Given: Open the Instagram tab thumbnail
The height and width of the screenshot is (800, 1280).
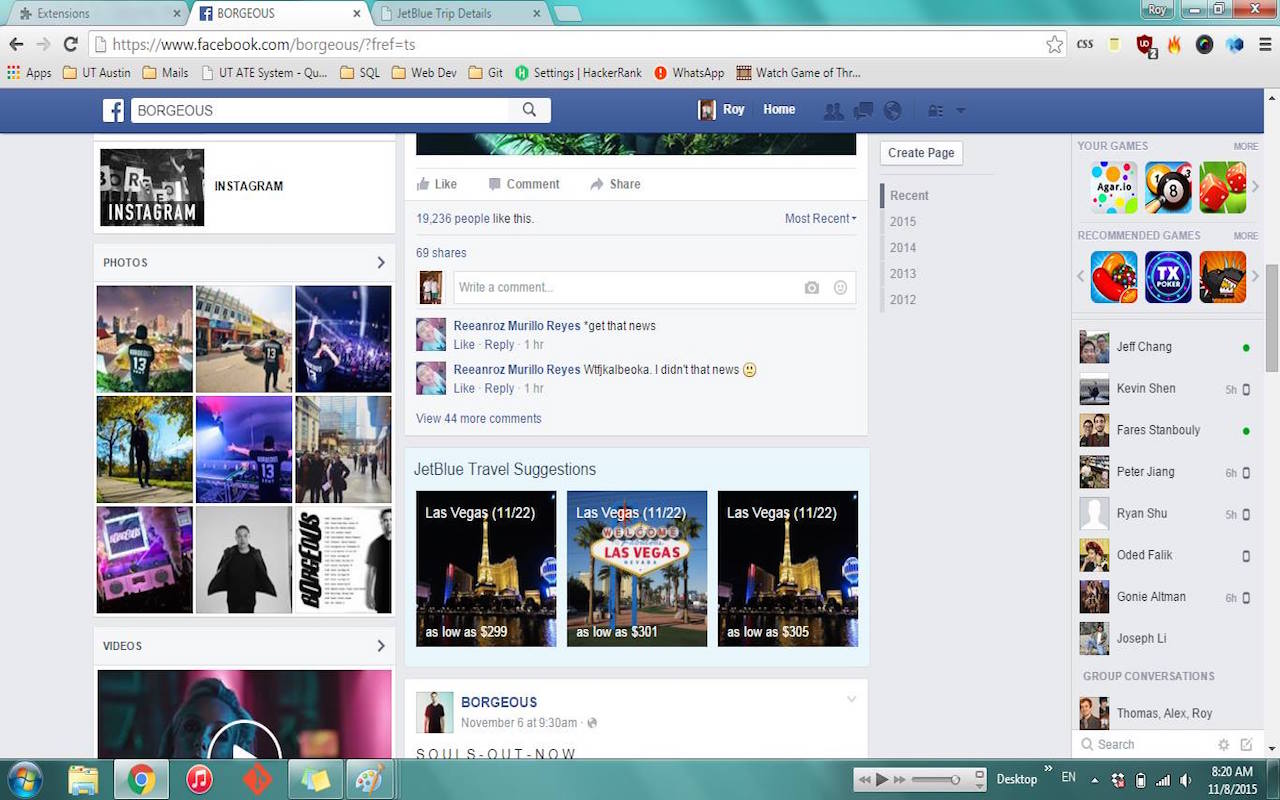Looking at the screenshot, I should point(152,187).
